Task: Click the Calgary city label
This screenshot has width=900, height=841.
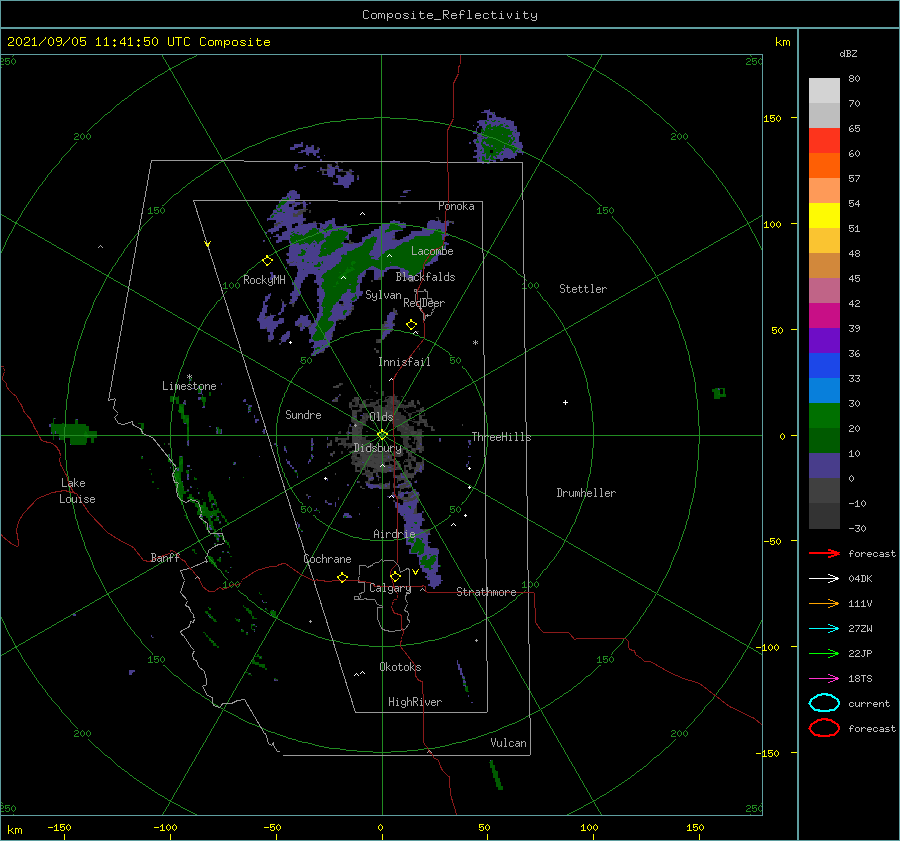Action: [390, 588]
